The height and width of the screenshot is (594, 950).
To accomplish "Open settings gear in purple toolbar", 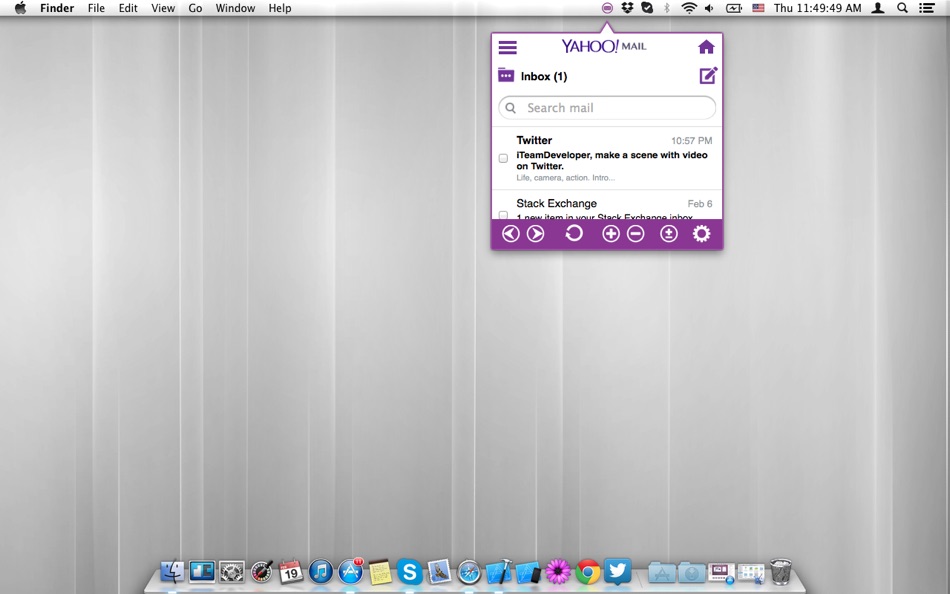I will [702, 234].
